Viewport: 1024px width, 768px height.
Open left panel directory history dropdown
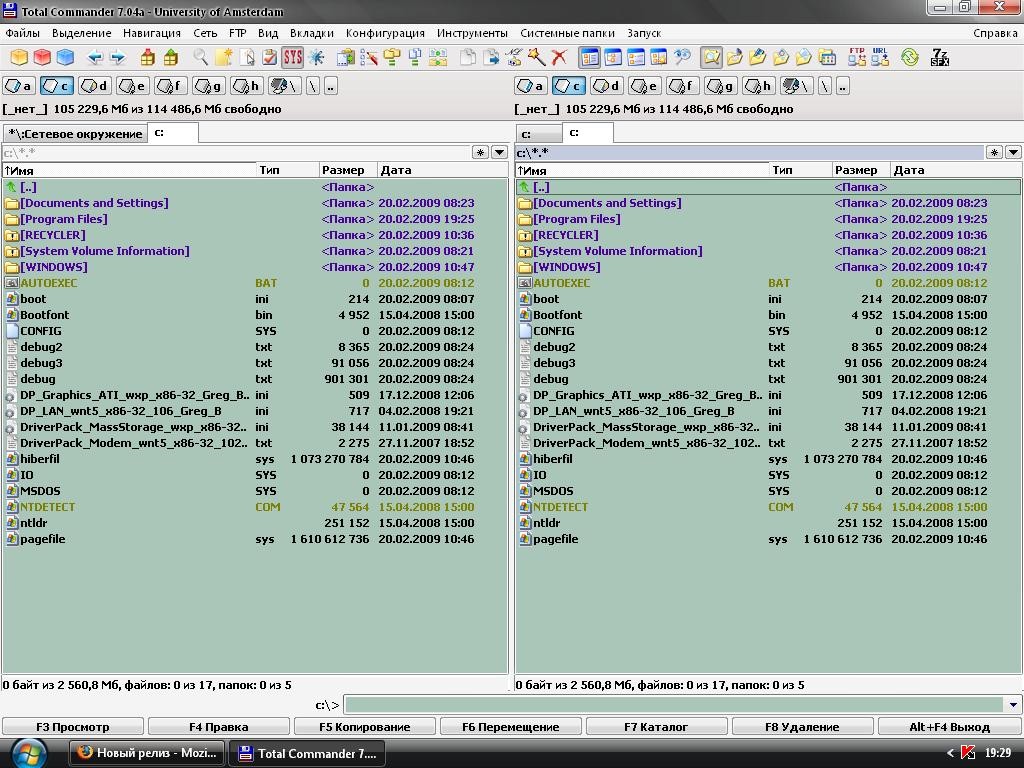[x=500, y=152]
